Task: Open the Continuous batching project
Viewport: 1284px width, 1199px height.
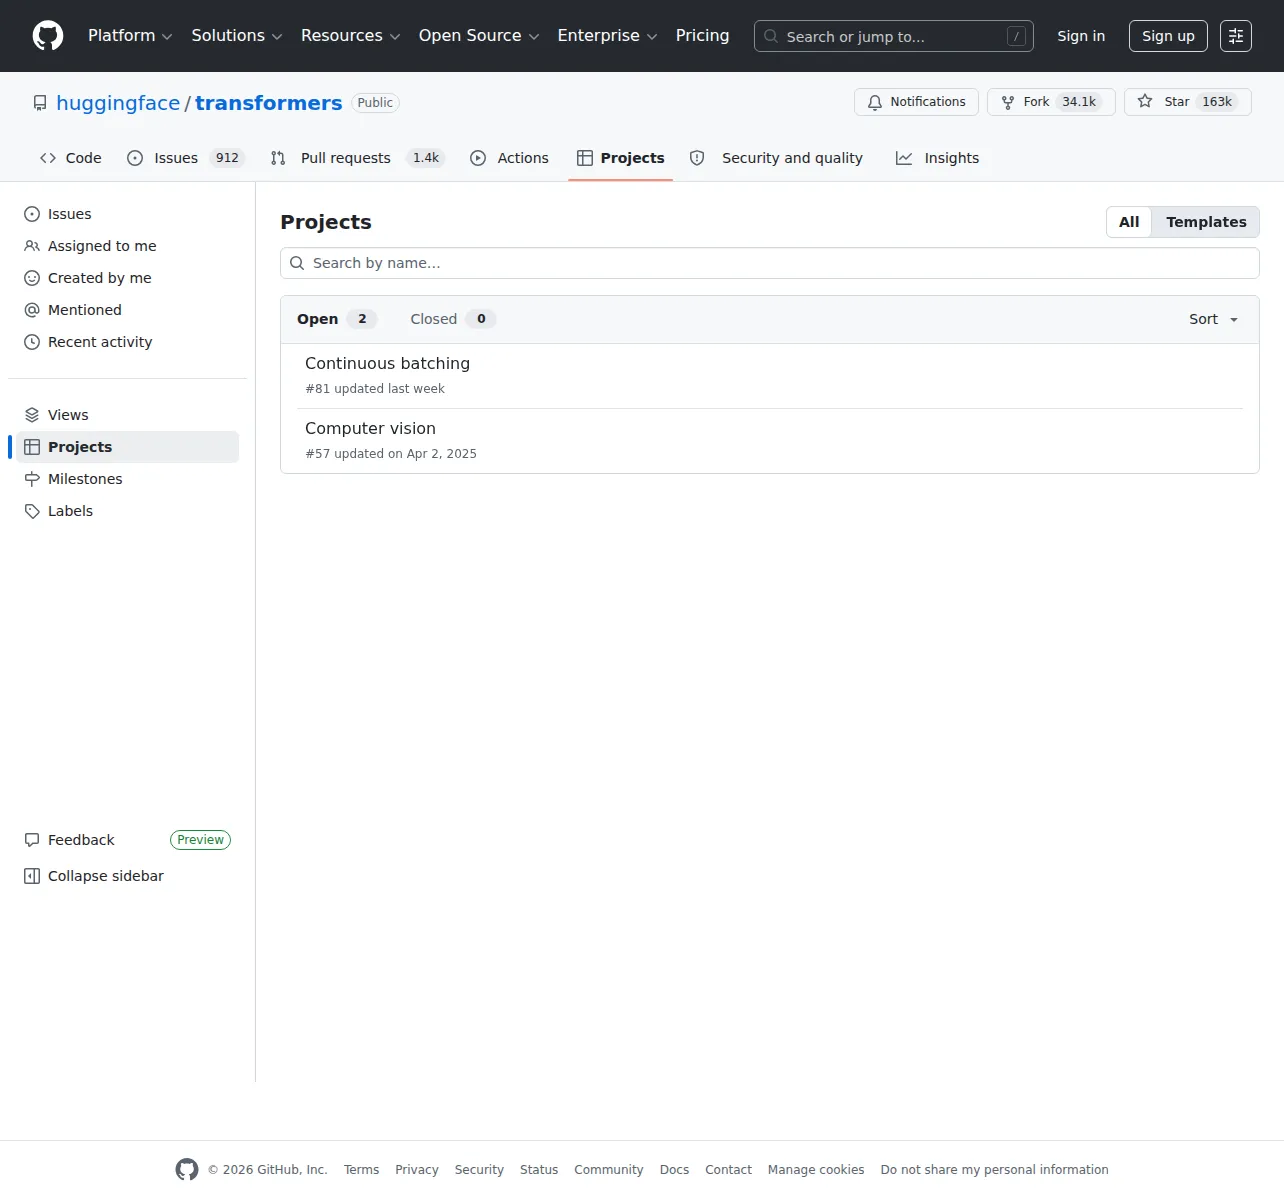Action: 387,364
